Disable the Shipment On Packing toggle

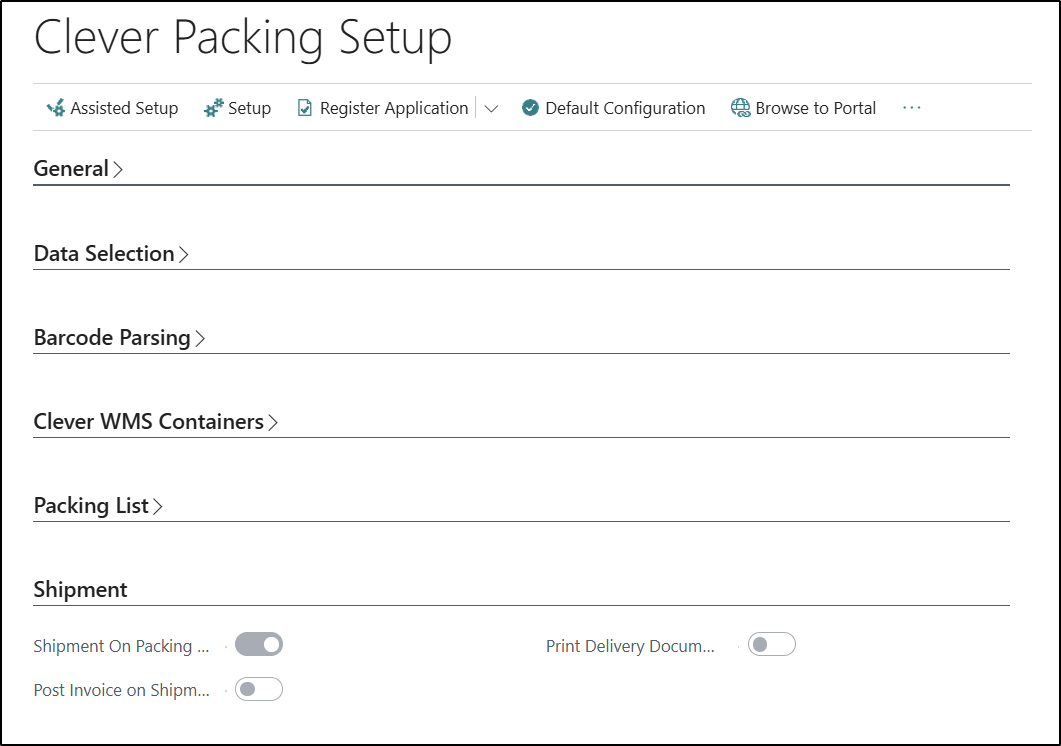(x=259, y=645)
